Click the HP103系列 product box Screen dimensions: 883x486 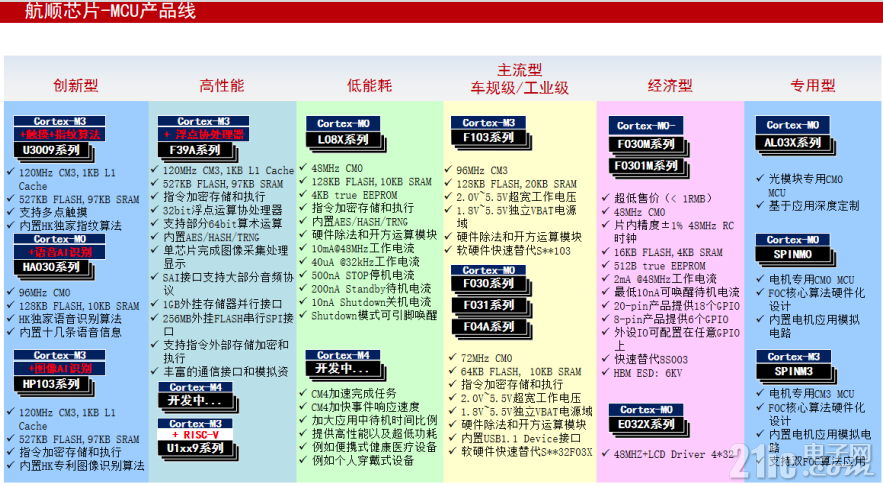point(52,384)
